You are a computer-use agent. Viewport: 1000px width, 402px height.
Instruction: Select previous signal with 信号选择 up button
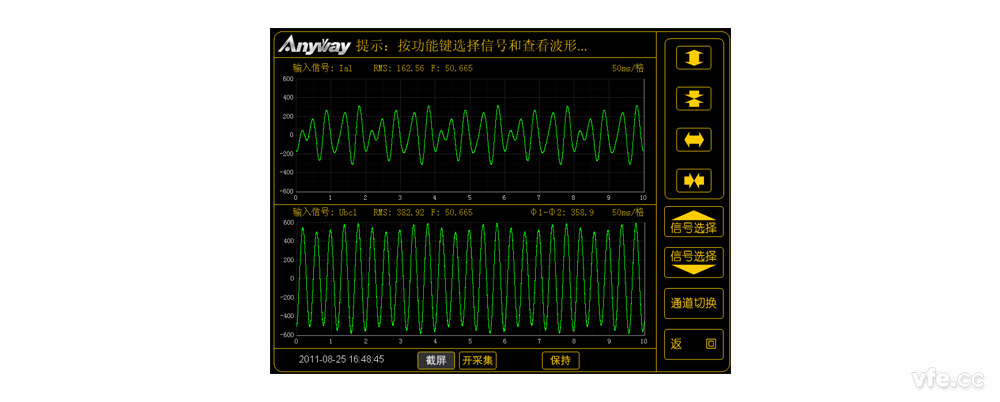coord(692,222)
